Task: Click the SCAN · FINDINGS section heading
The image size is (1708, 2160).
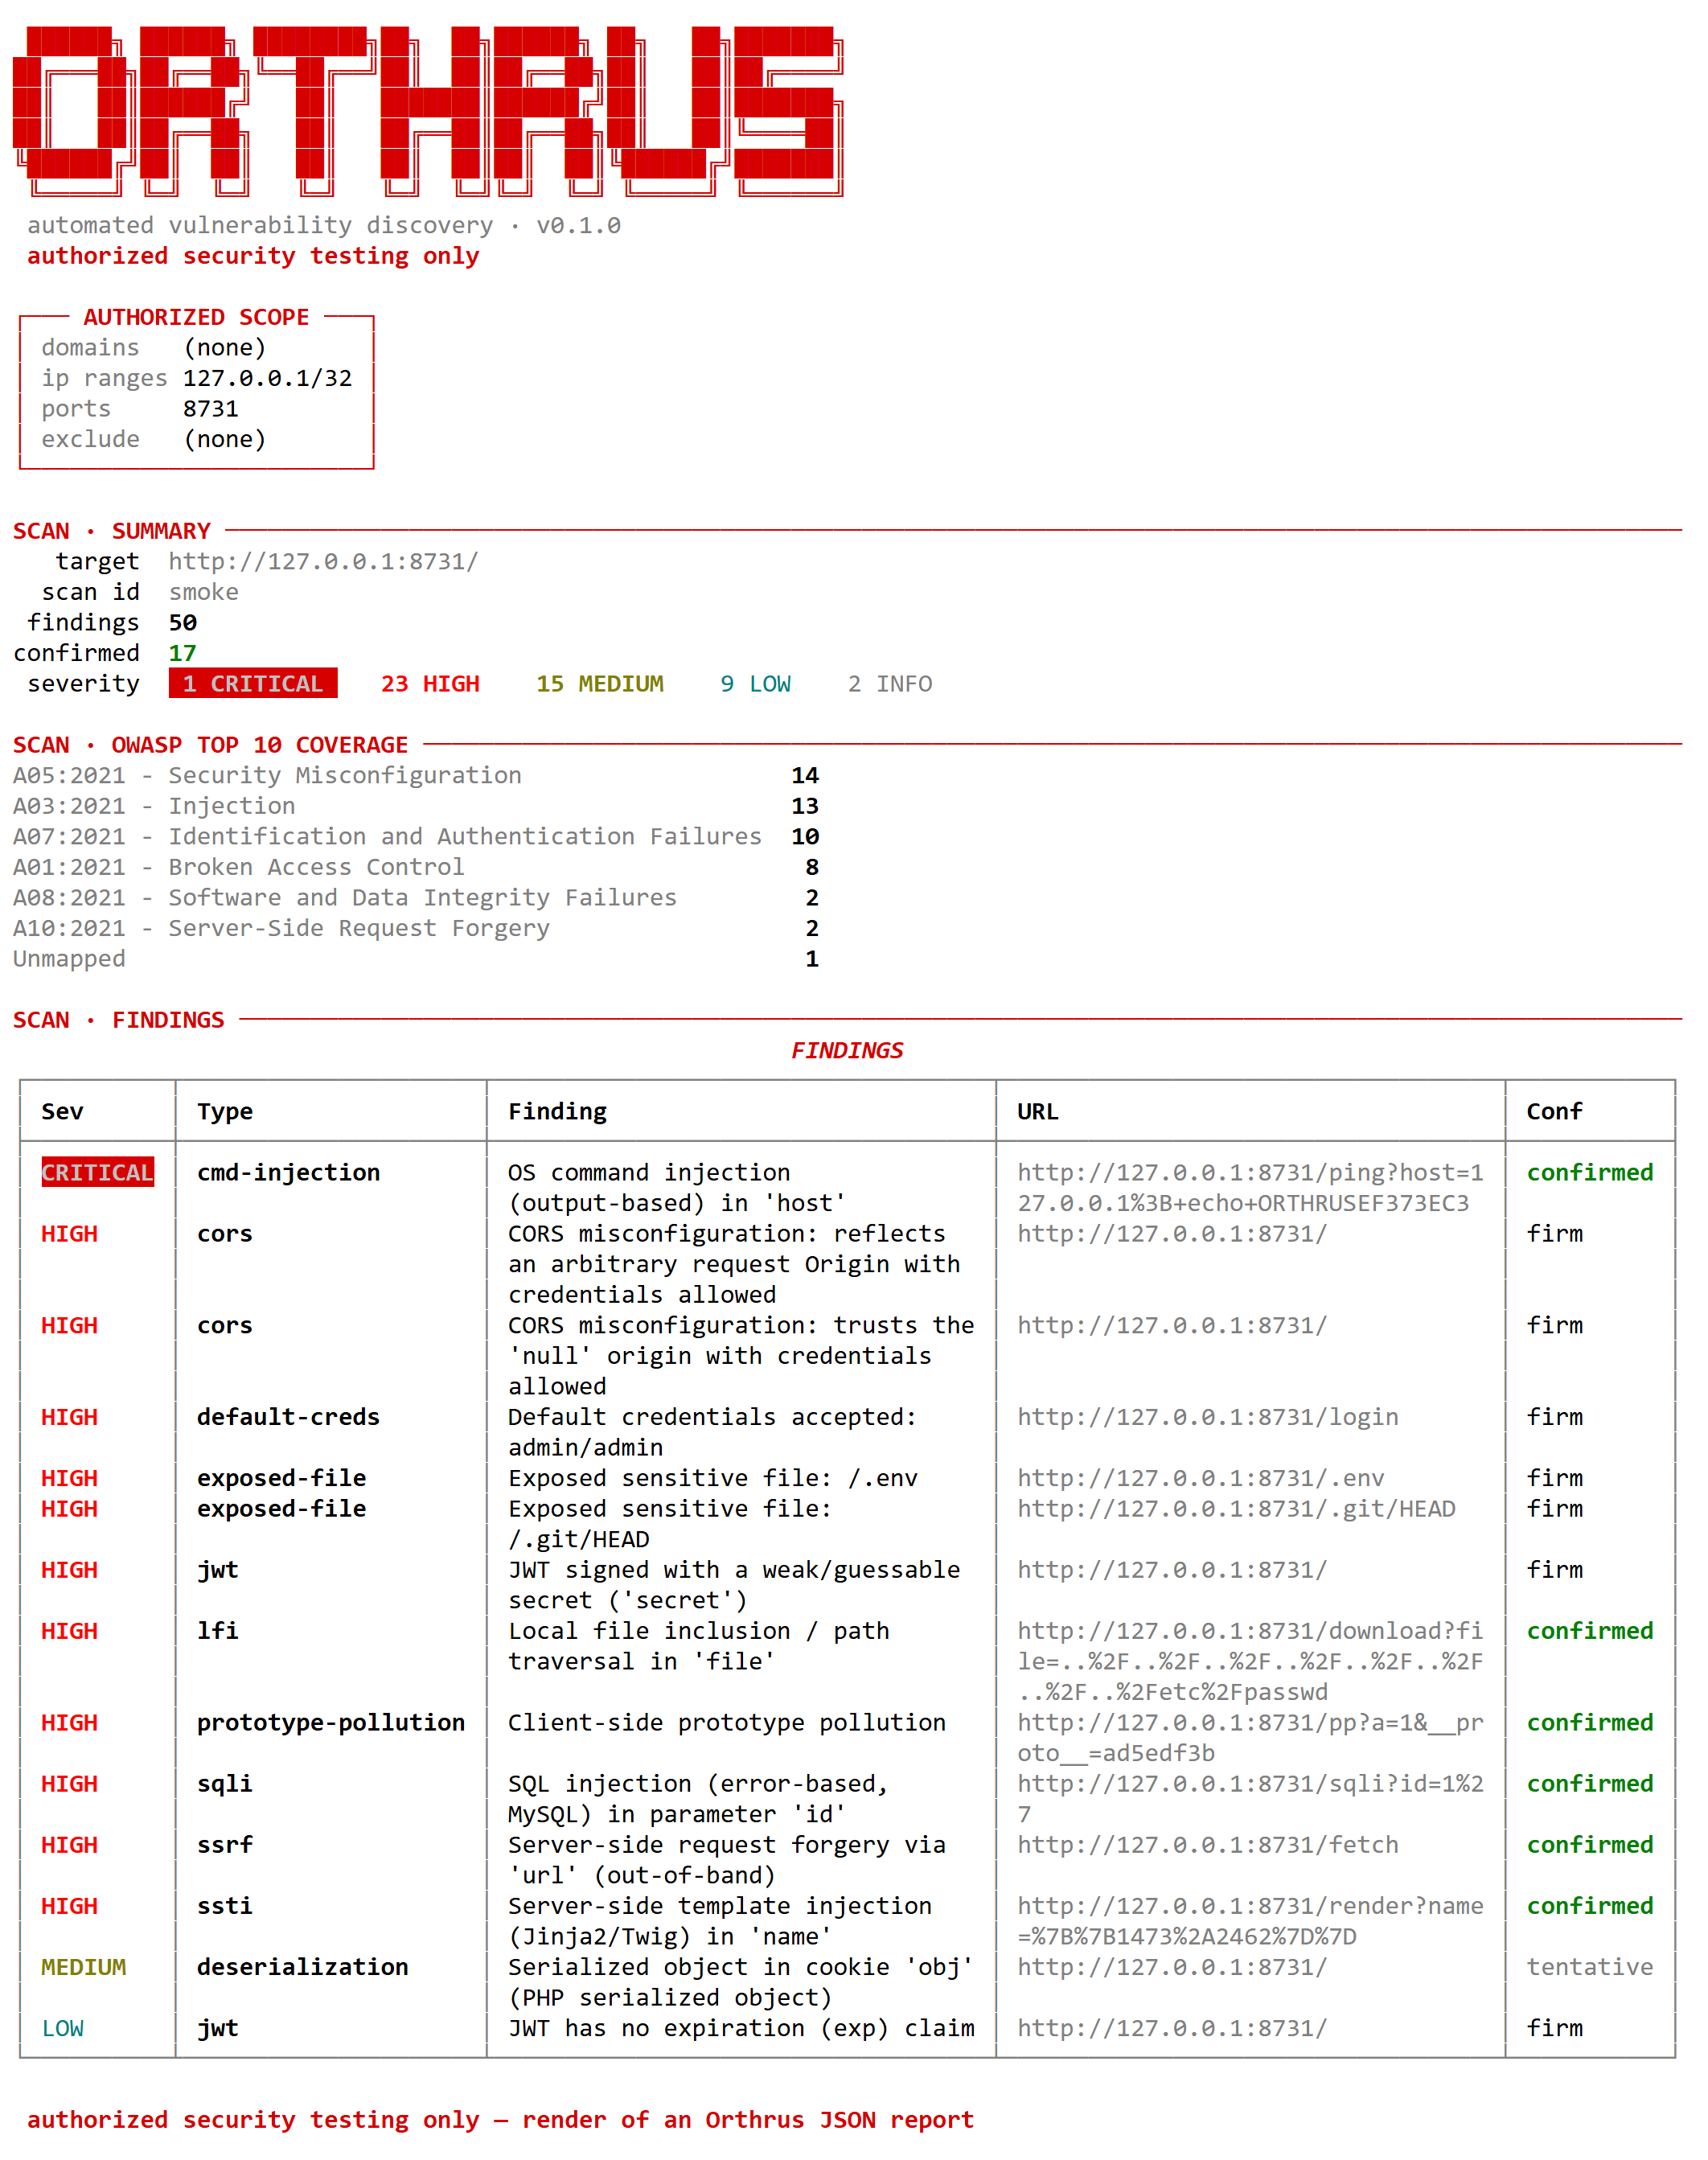Action: coord(119,1020)
